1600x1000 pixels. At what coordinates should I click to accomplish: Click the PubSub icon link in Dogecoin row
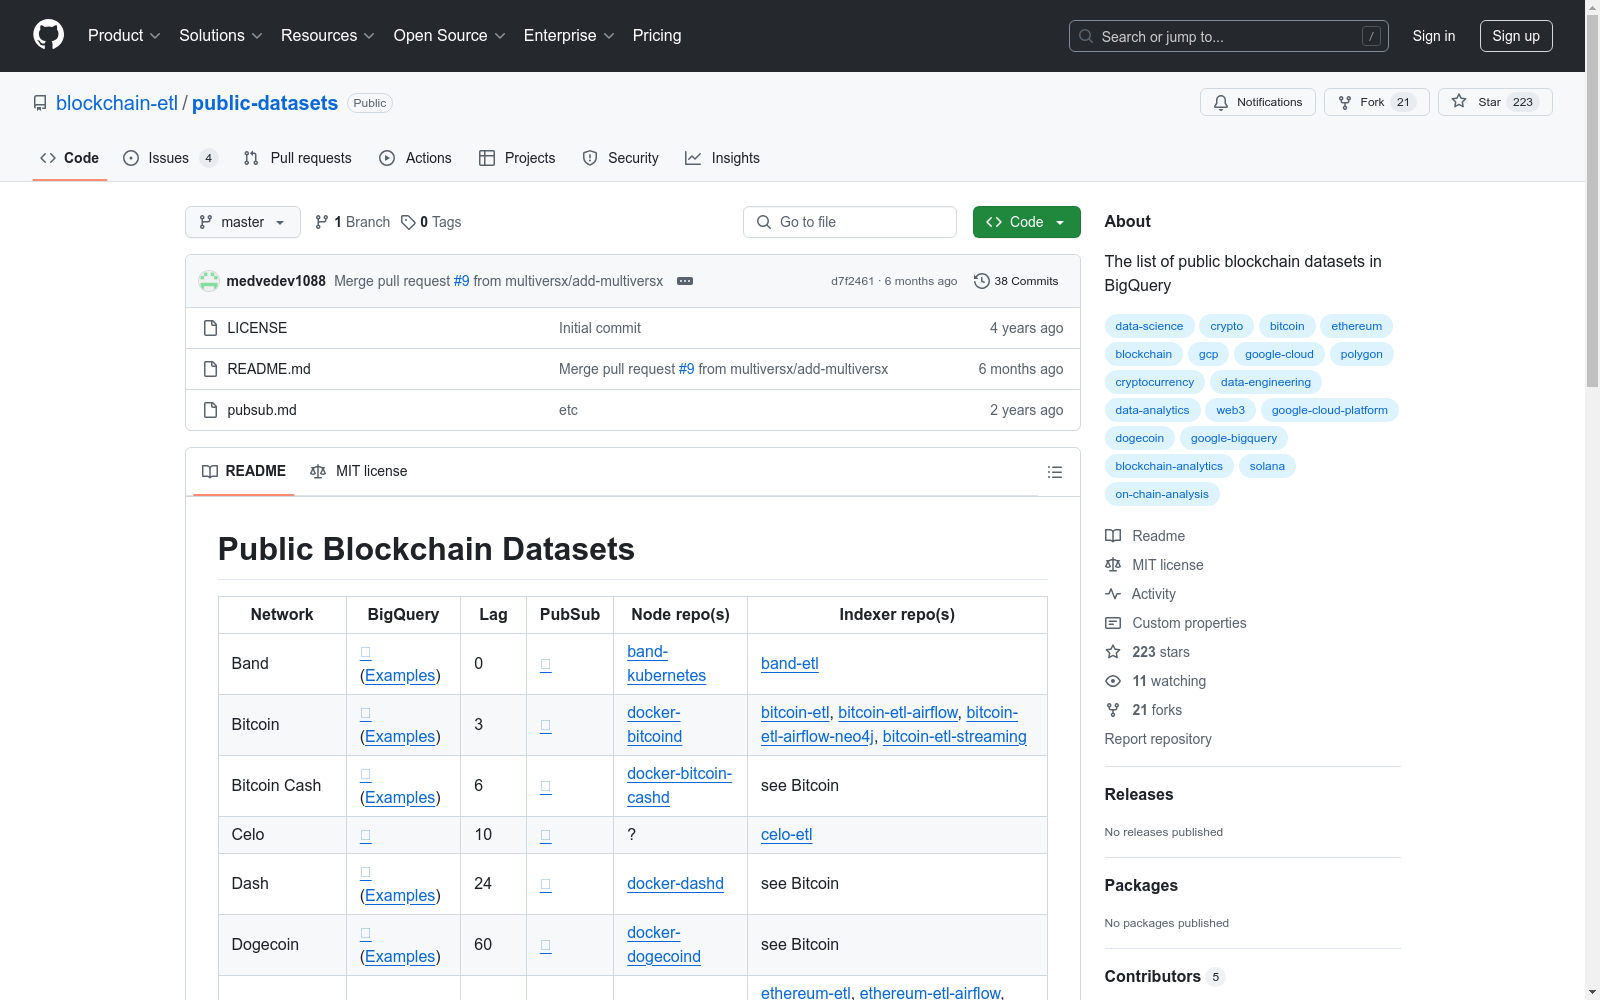click(546, 945)
